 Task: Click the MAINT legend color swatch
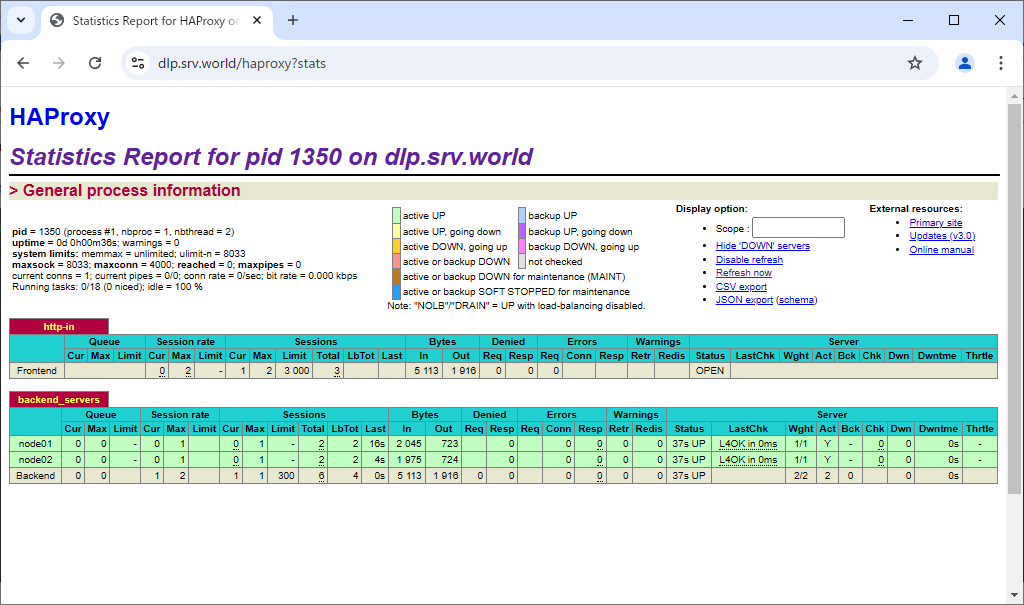(396, 276)
